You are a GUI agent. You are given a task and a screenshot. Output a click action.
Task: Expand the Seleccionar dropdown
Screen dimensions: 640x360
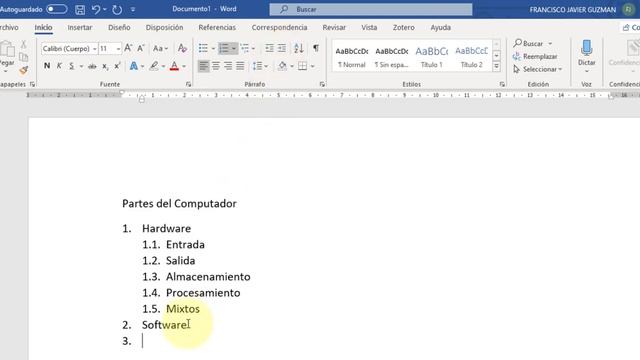click(x=560, y=69)
